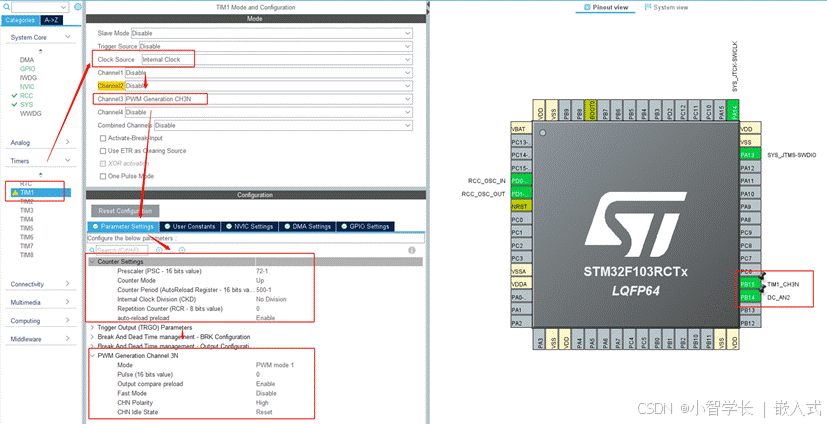This screenshot has height=424, width=827.
Task: Select the PB13 pin on the chip
Action: pos(751,310)
